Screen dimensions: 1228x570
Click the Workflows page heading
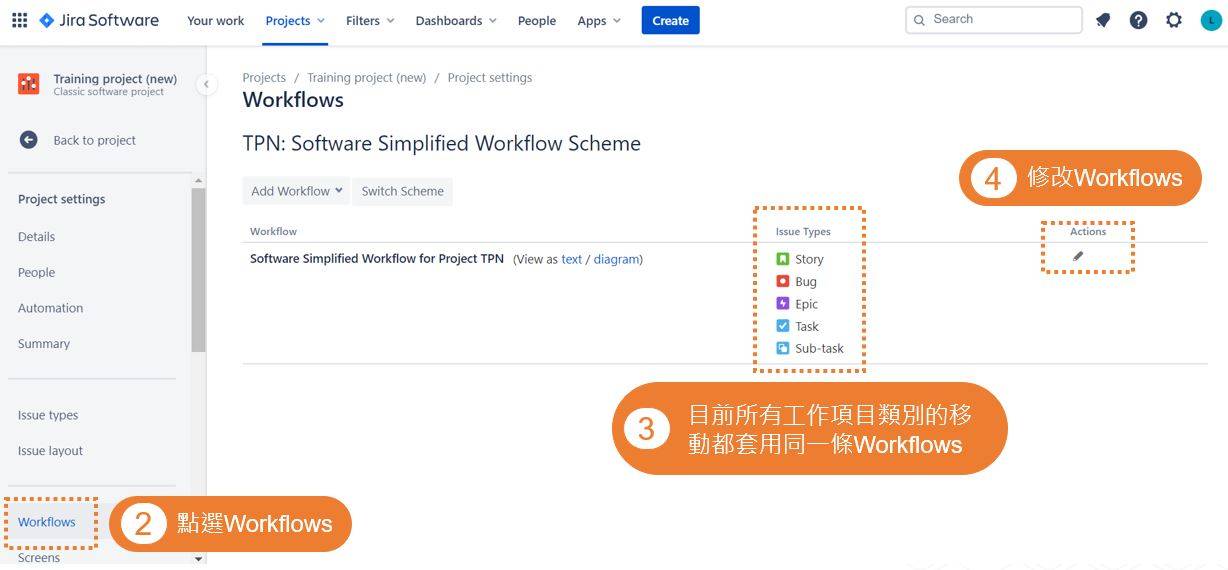tap(293, 100)
